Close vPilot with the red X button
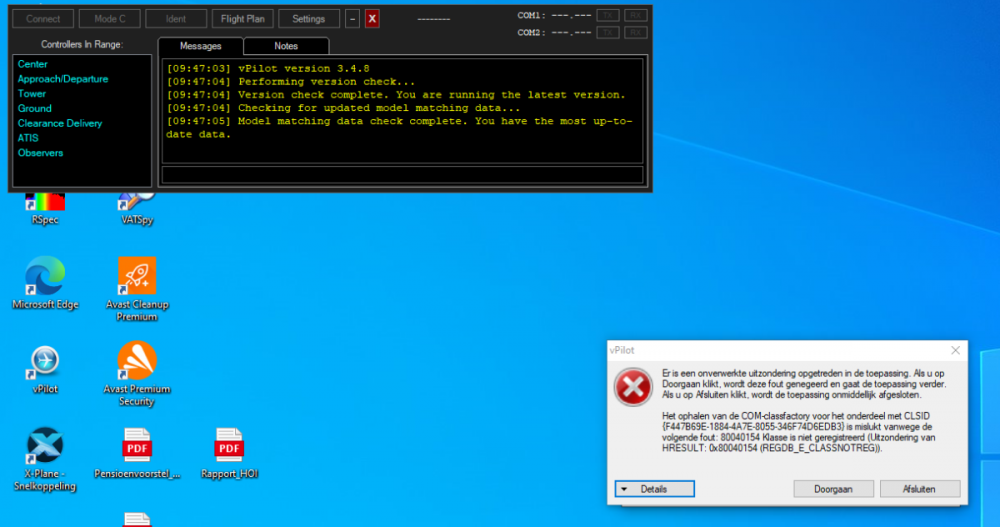 pyautogui.click(x=372, y=19)
